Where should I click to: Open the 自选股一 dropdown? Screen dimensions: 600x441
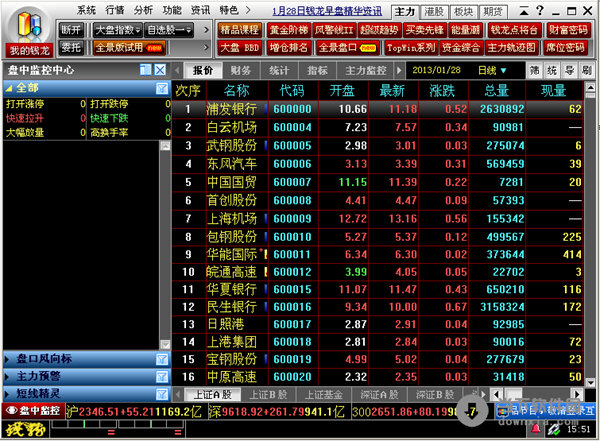pyautogui.click(x=170, y=30)
